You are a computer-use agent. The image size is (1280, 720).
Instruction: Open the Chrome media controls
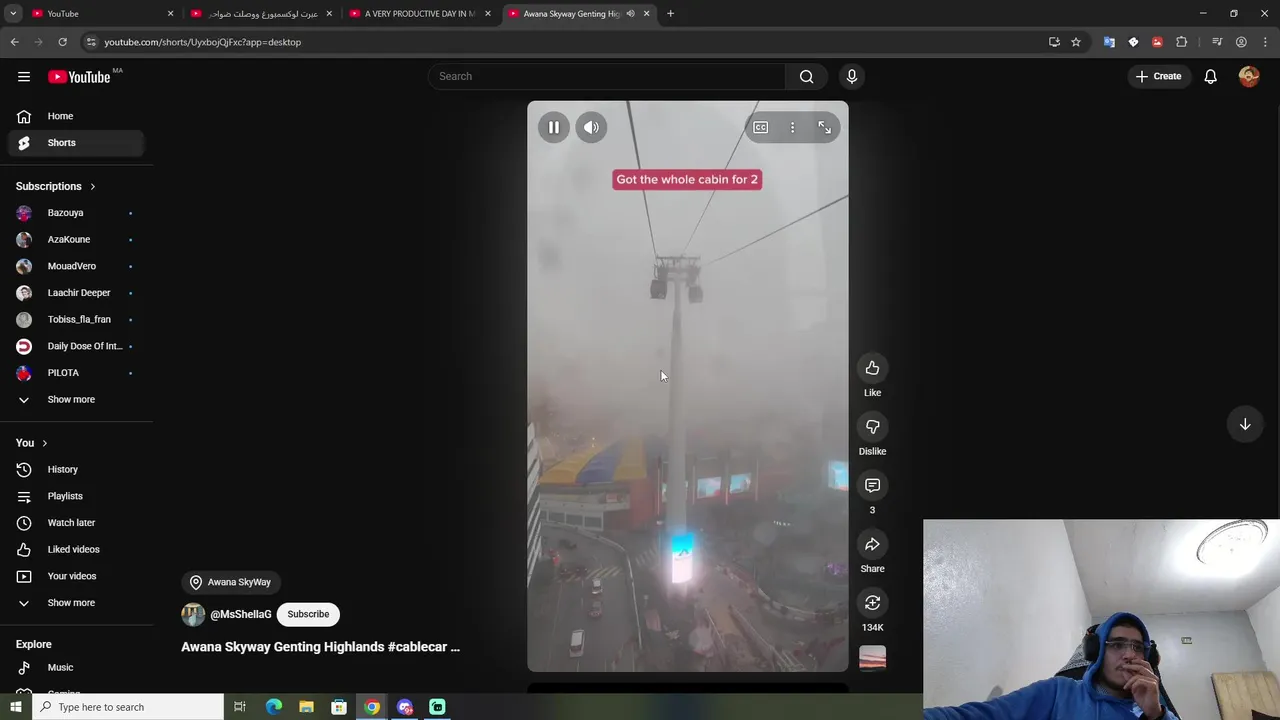(1217, 42)
